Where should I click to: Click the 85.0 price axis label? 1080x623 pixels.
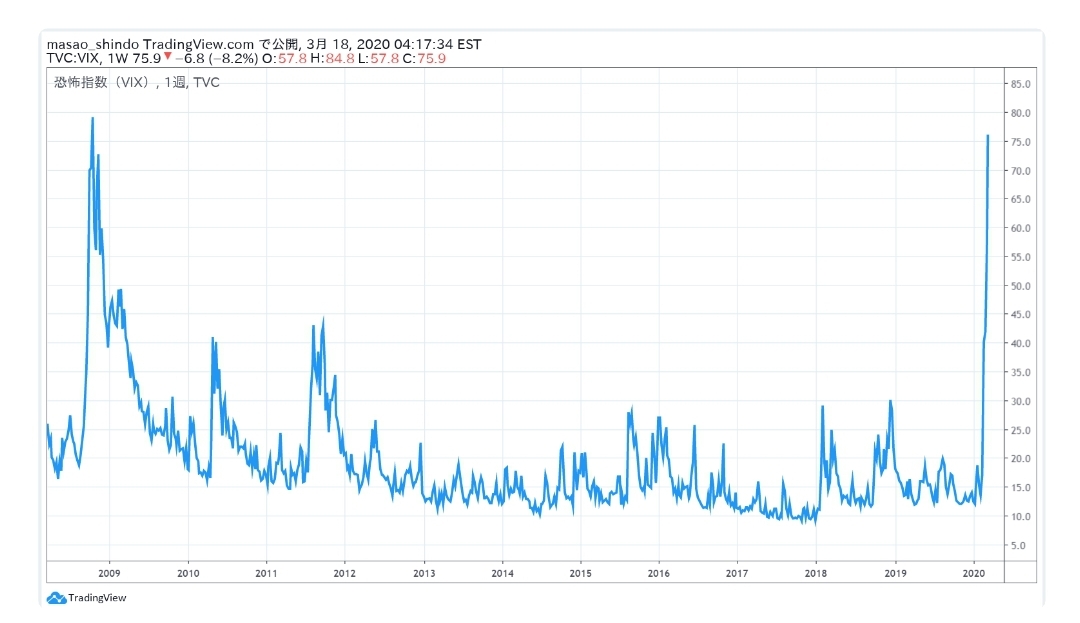pos(1020,84)
